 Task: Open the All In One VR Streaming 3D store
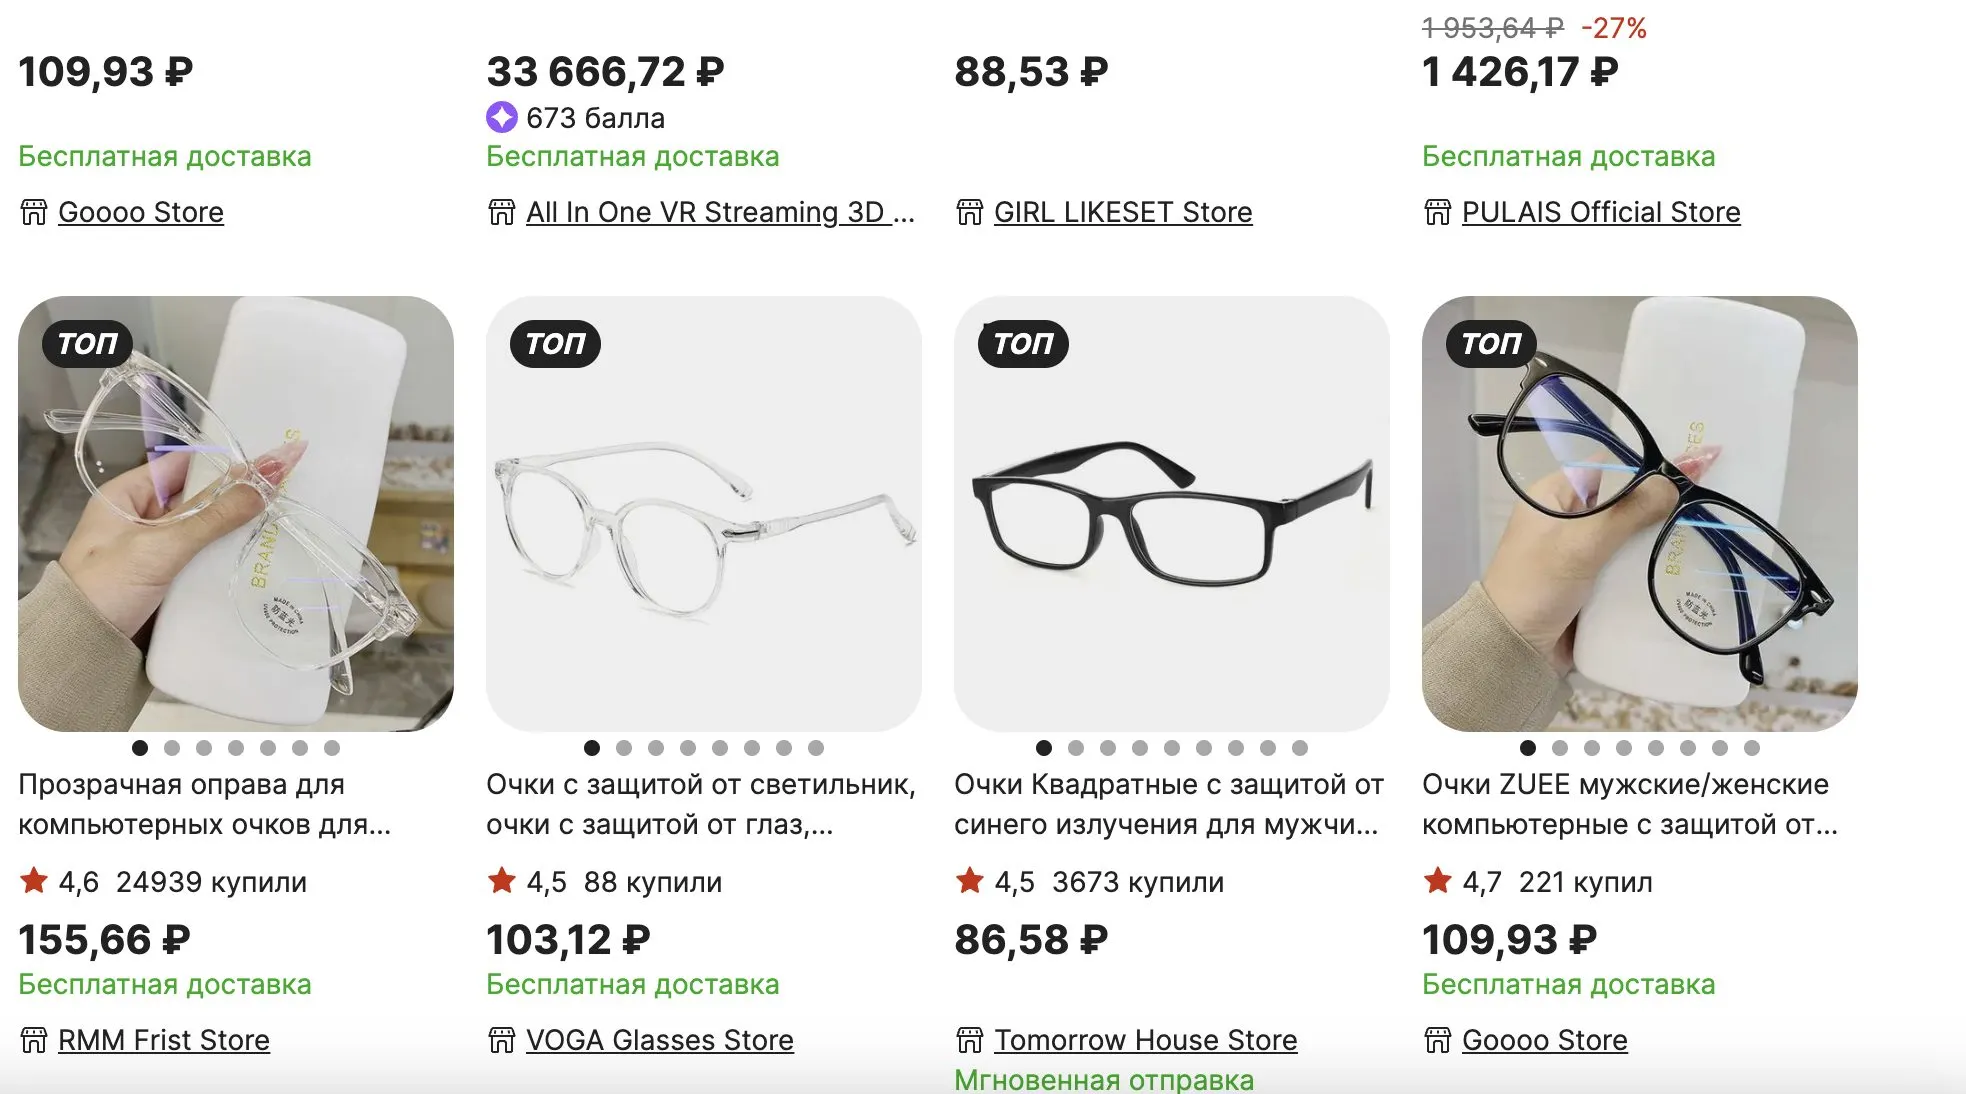[x=720, y=212]
